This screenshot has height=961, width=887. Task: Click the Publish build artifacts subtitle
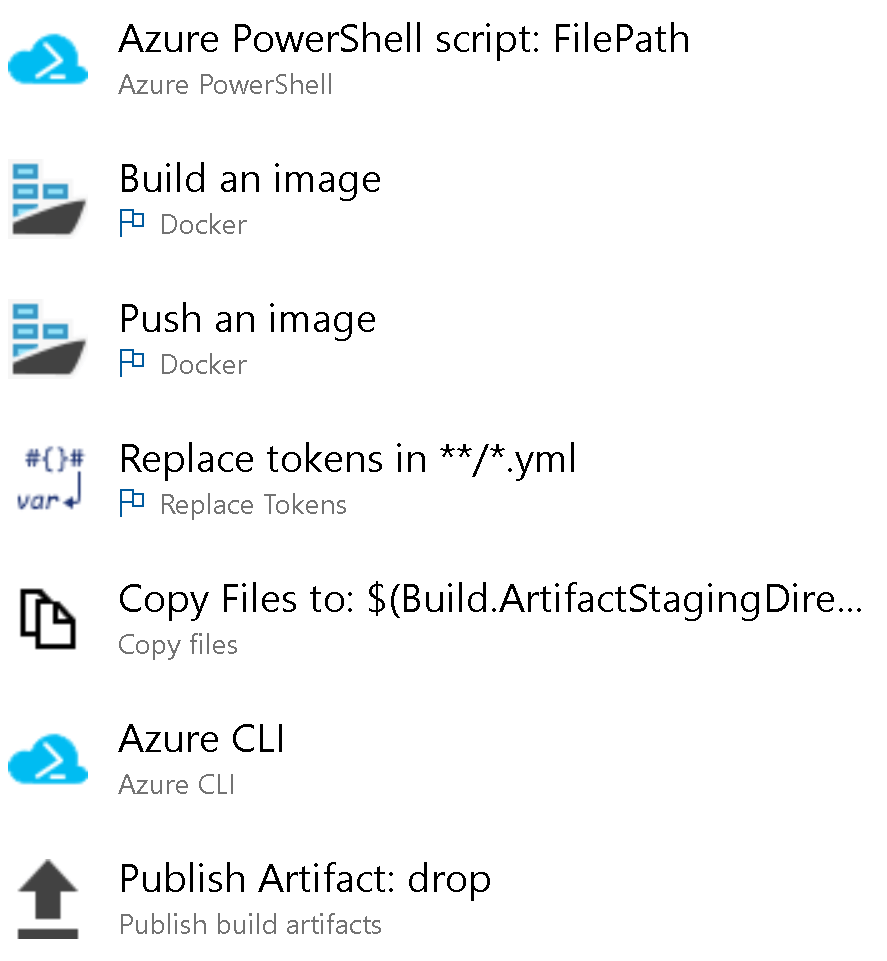click(x=250, y=924)
